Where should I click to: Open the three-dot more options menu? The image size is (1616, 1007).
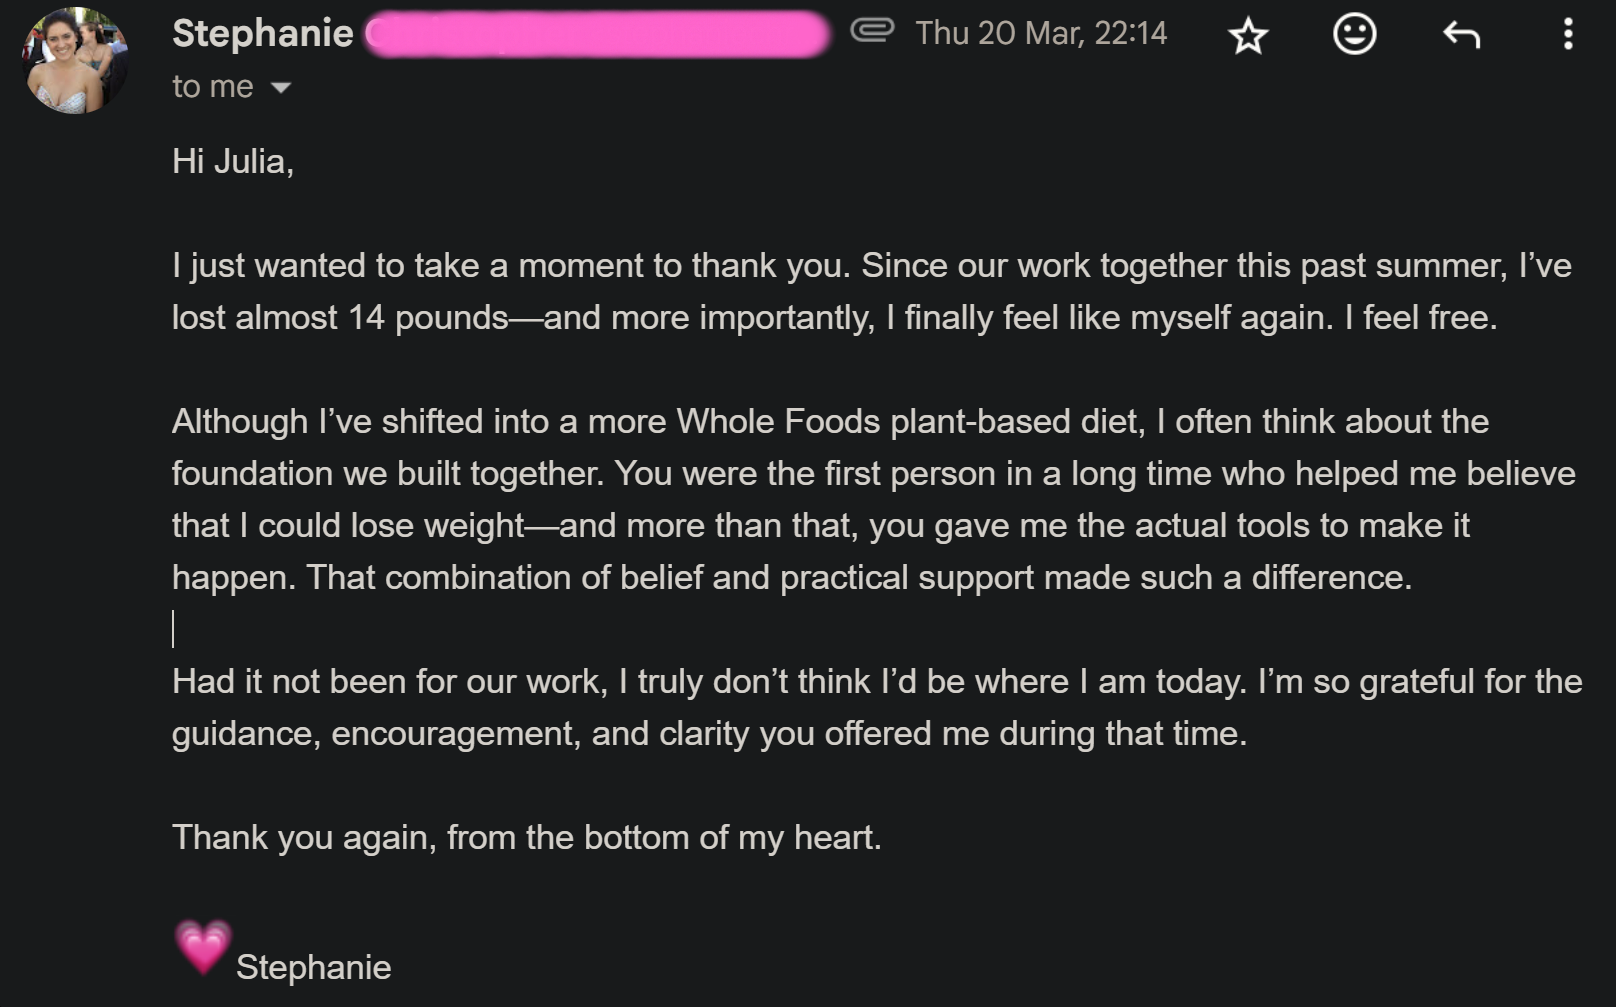tap(1568, 34)
